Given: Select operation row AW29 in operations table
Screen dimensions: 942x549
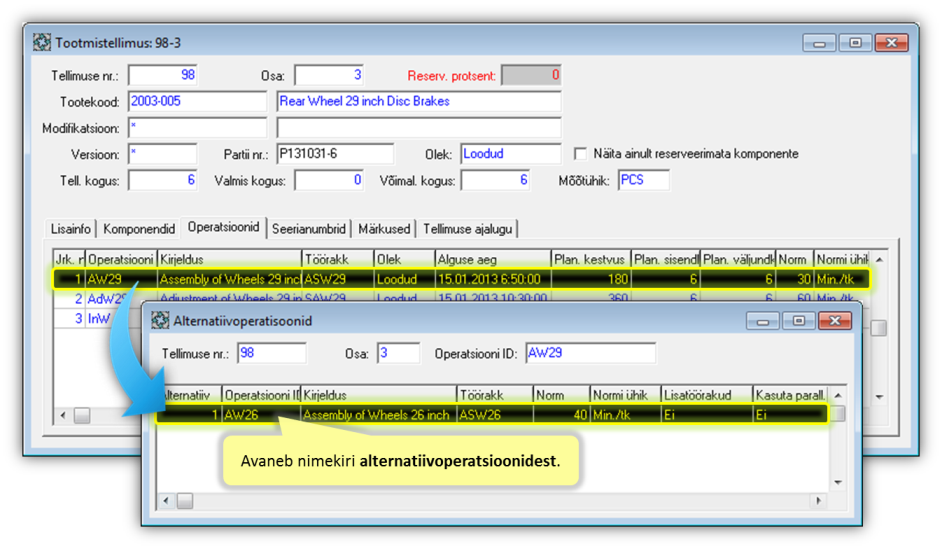Looking at the screenshot, I should point(461,279).
